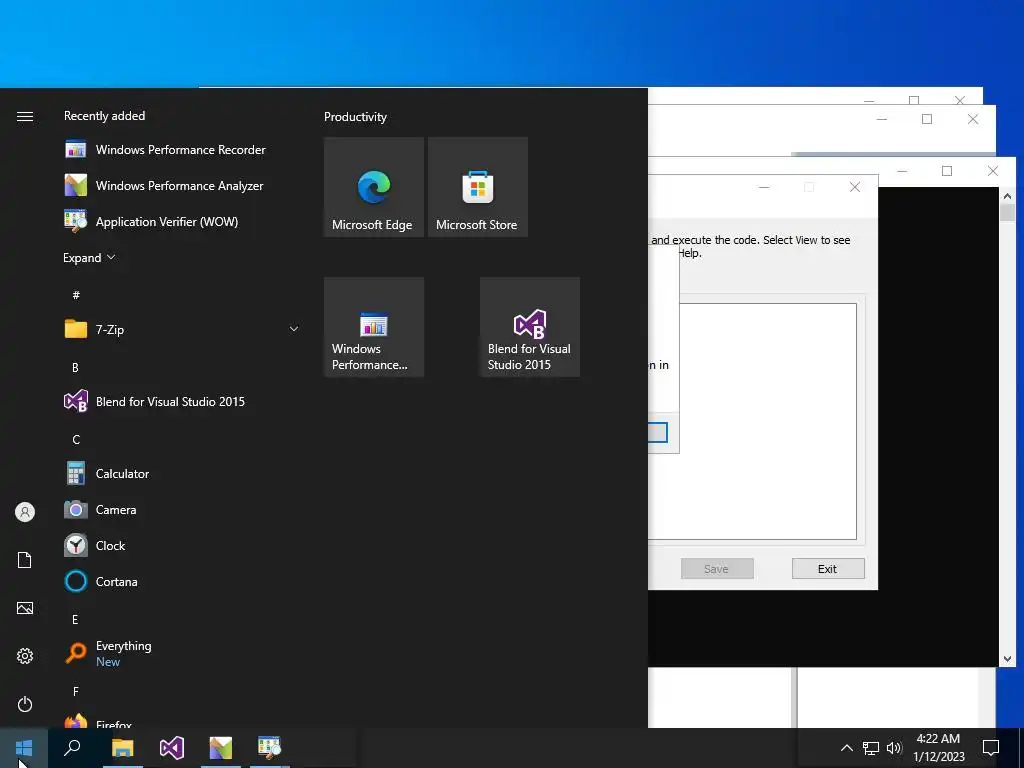Click the Productivity group header
This screenshot has width=1024, height=768.
355,117
